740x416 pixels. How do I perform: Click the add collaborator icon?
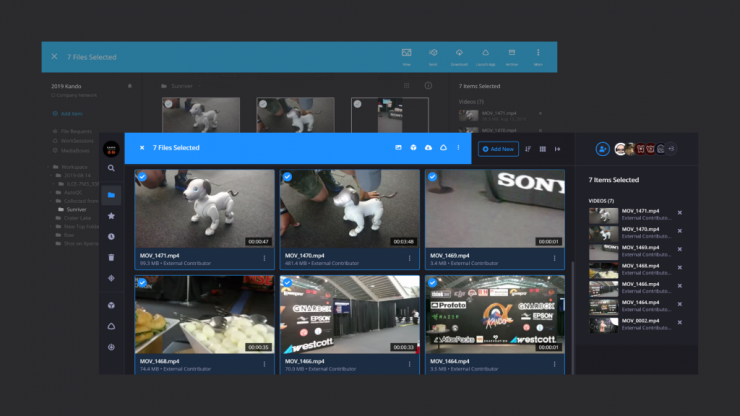pos(602,149)
